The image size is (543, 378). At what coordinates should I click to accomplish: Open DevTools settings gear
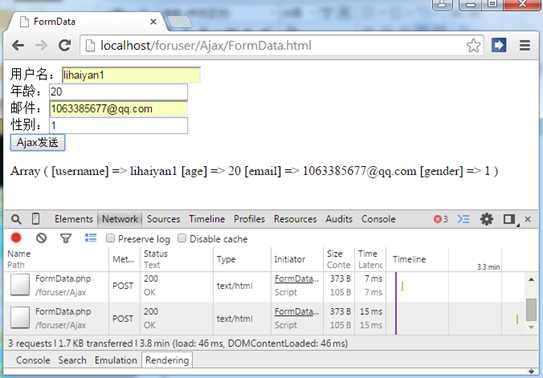point(487,219)
